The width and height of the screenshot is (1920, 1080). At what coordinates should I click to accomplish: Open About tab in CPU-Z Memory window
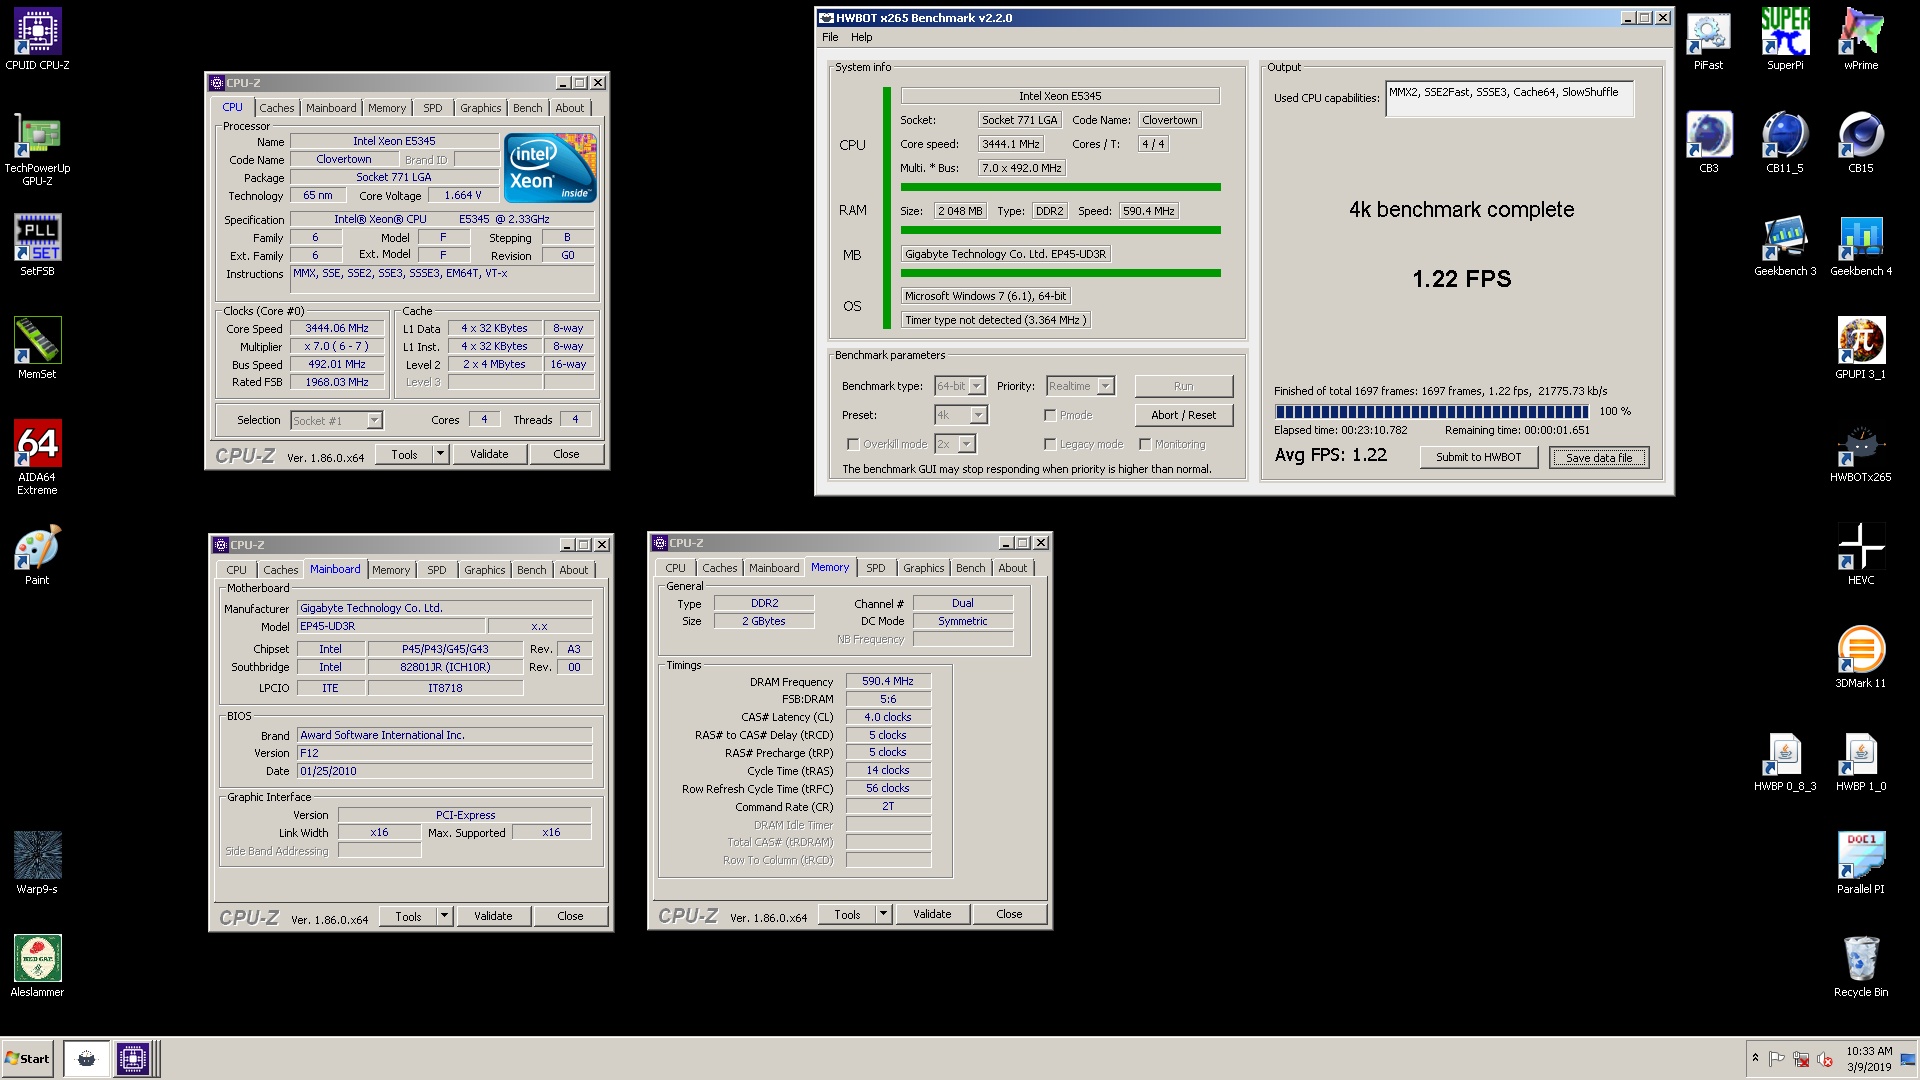click(1012, 568)
